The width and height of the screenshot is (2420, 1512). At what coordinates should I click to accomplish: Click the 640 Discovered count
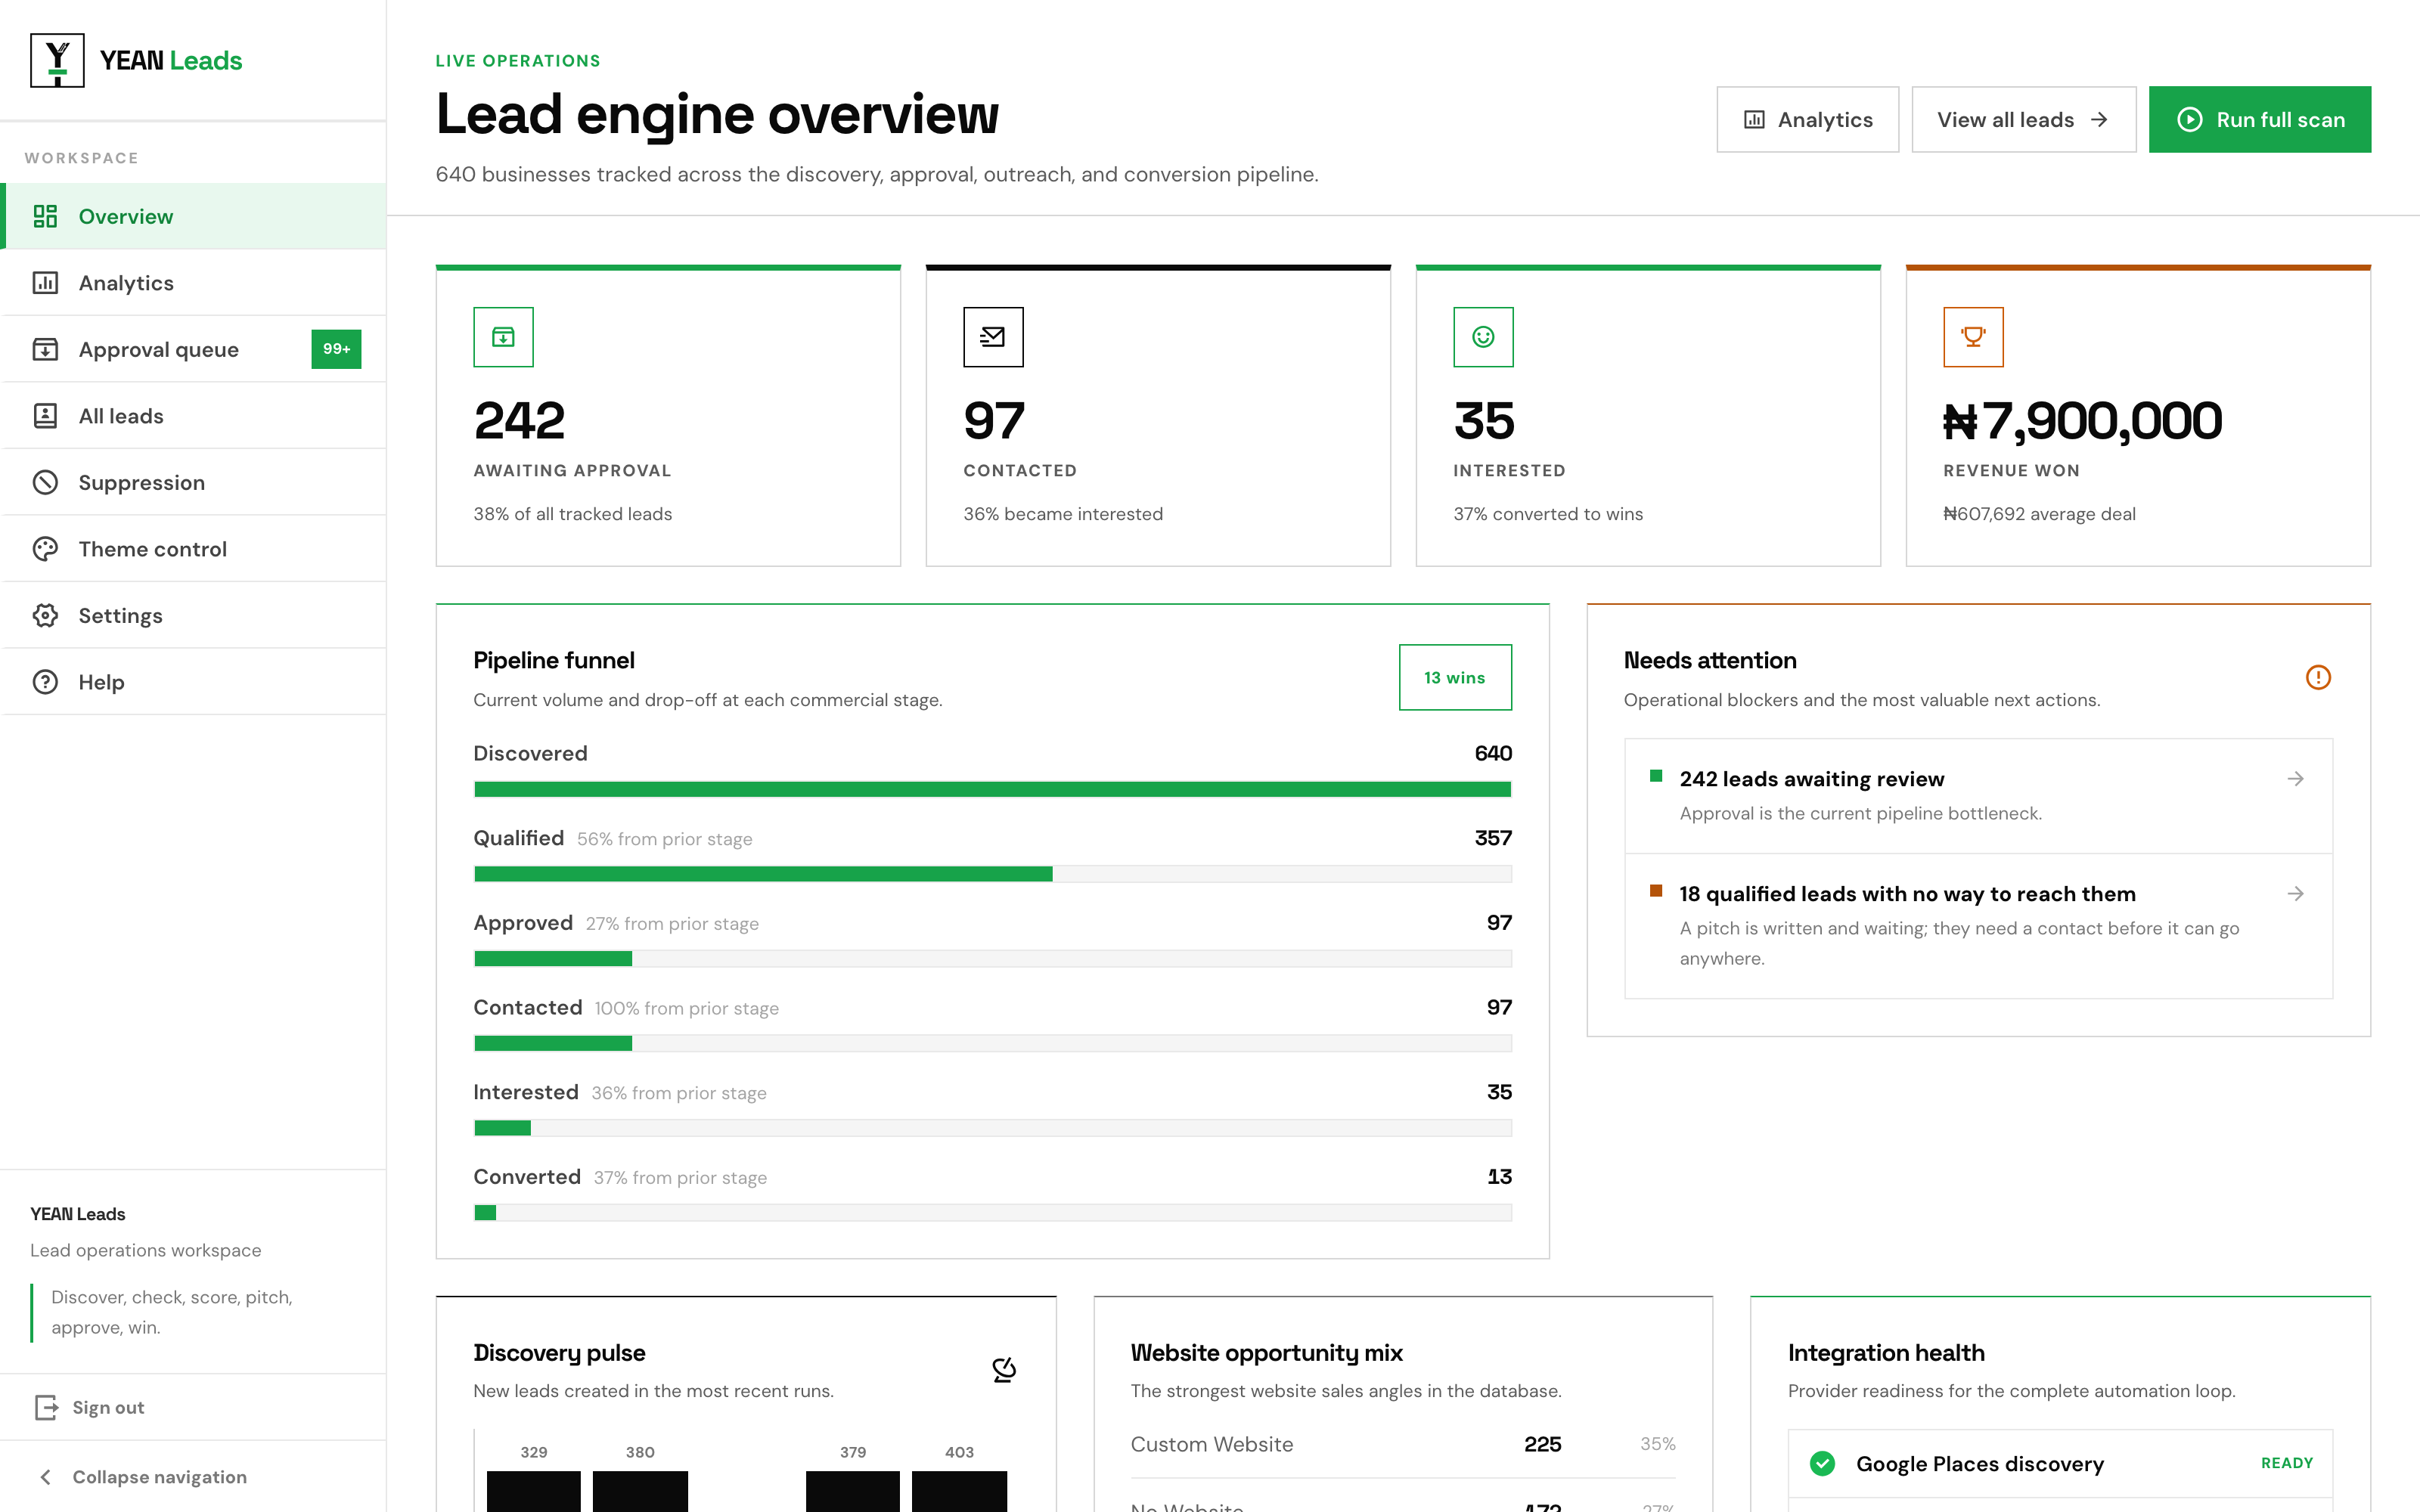(1493, 753)
